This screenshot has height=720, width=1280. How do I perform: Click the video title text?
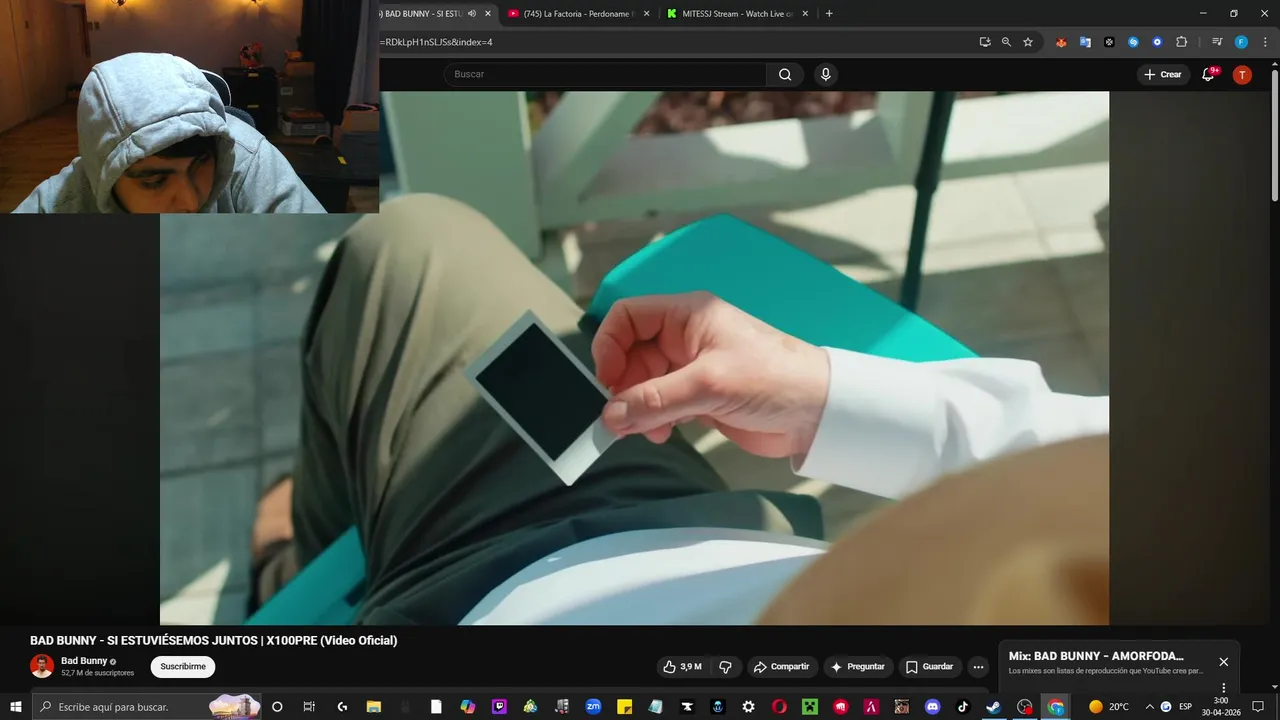(213, 641)
